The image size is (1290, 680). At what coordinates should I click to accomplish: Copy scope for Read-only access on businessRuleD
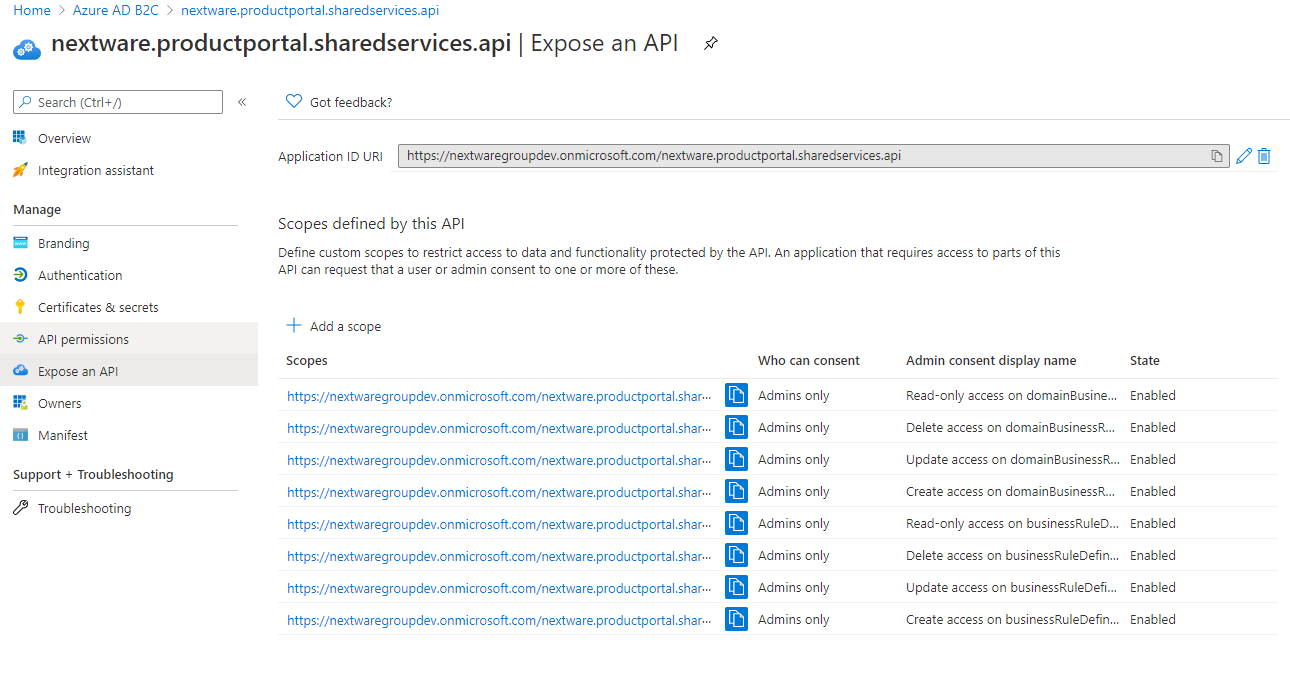tap(737, 523)
